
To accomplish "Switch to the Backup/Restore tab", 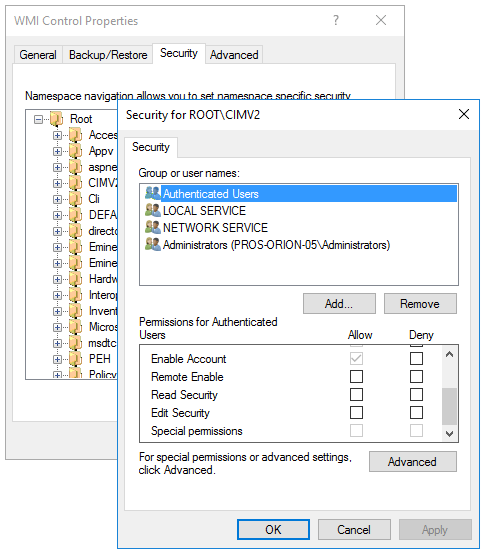I will 108,55.
